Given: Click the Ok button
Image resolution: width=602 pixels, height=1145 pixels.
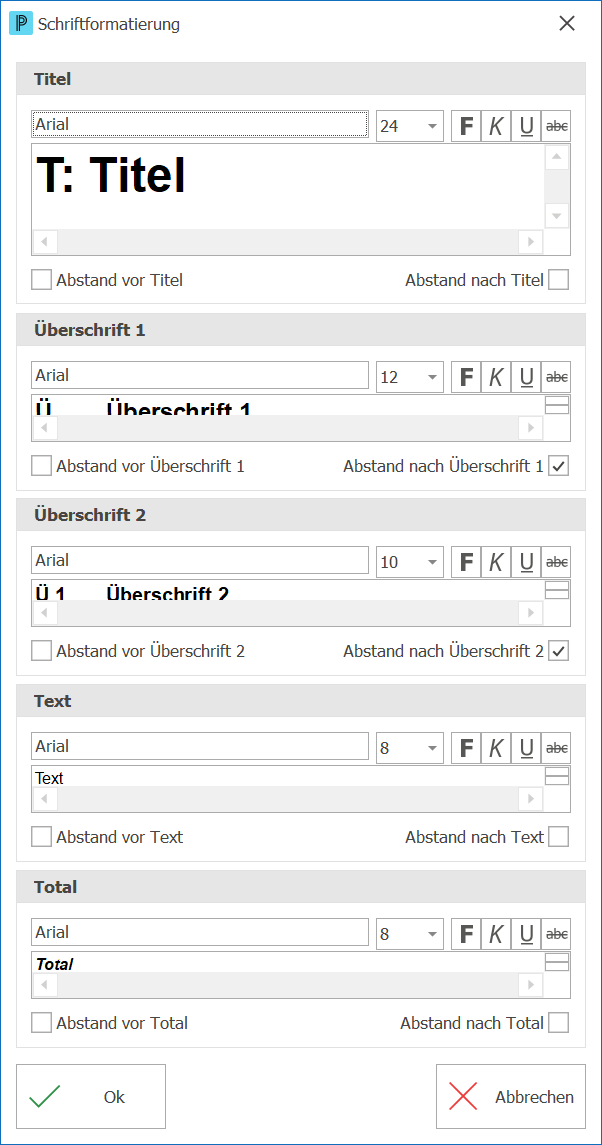Looking at the screenshot, I should [91, 1097].
